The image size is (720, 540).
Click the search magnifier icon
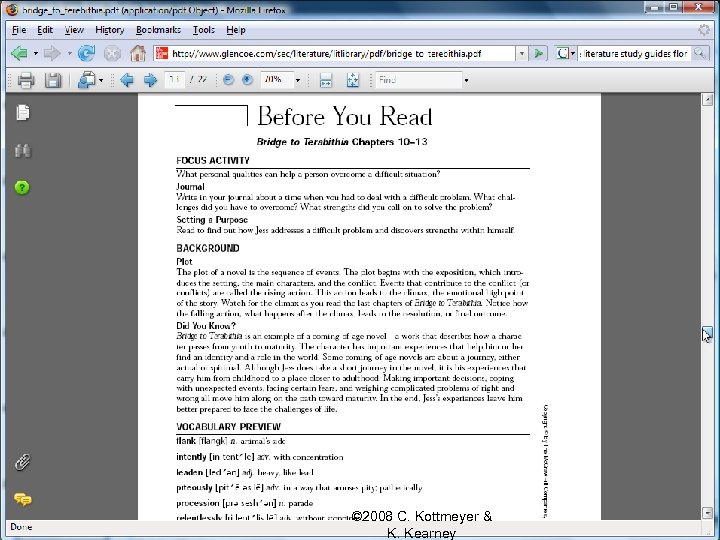tap(699, 53)
